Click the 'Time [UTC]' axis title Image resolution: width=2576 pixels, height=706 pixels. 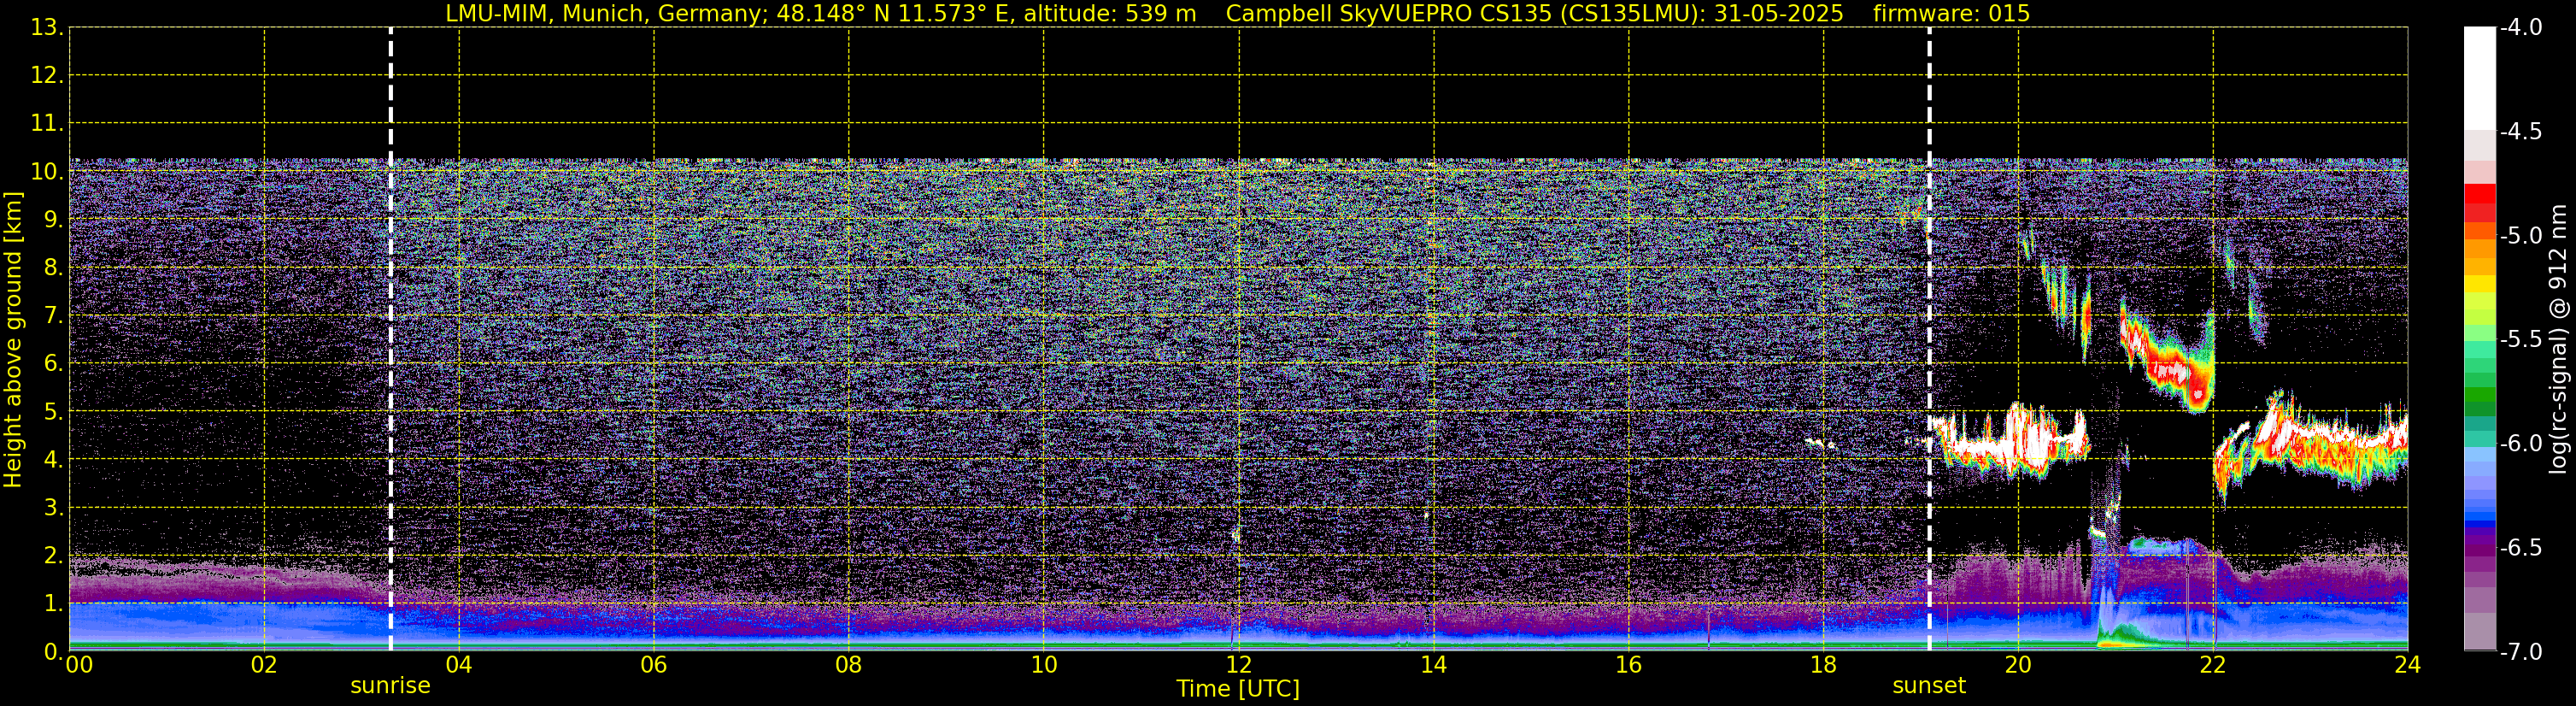[1238, 689]
